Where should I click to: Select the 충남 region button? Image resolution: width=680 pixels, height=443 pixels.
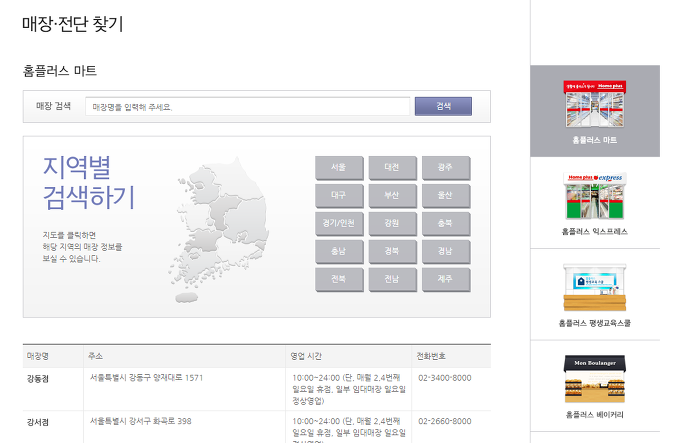click(x=339, y=252)
